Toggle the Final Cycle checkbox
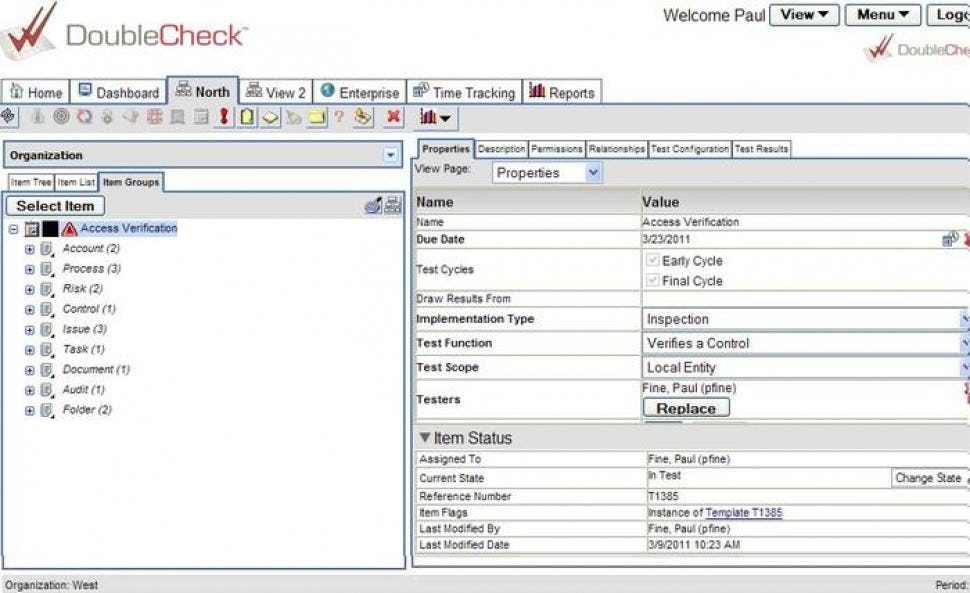This screenshot has height=593, width=970. (x=653, y=281)
